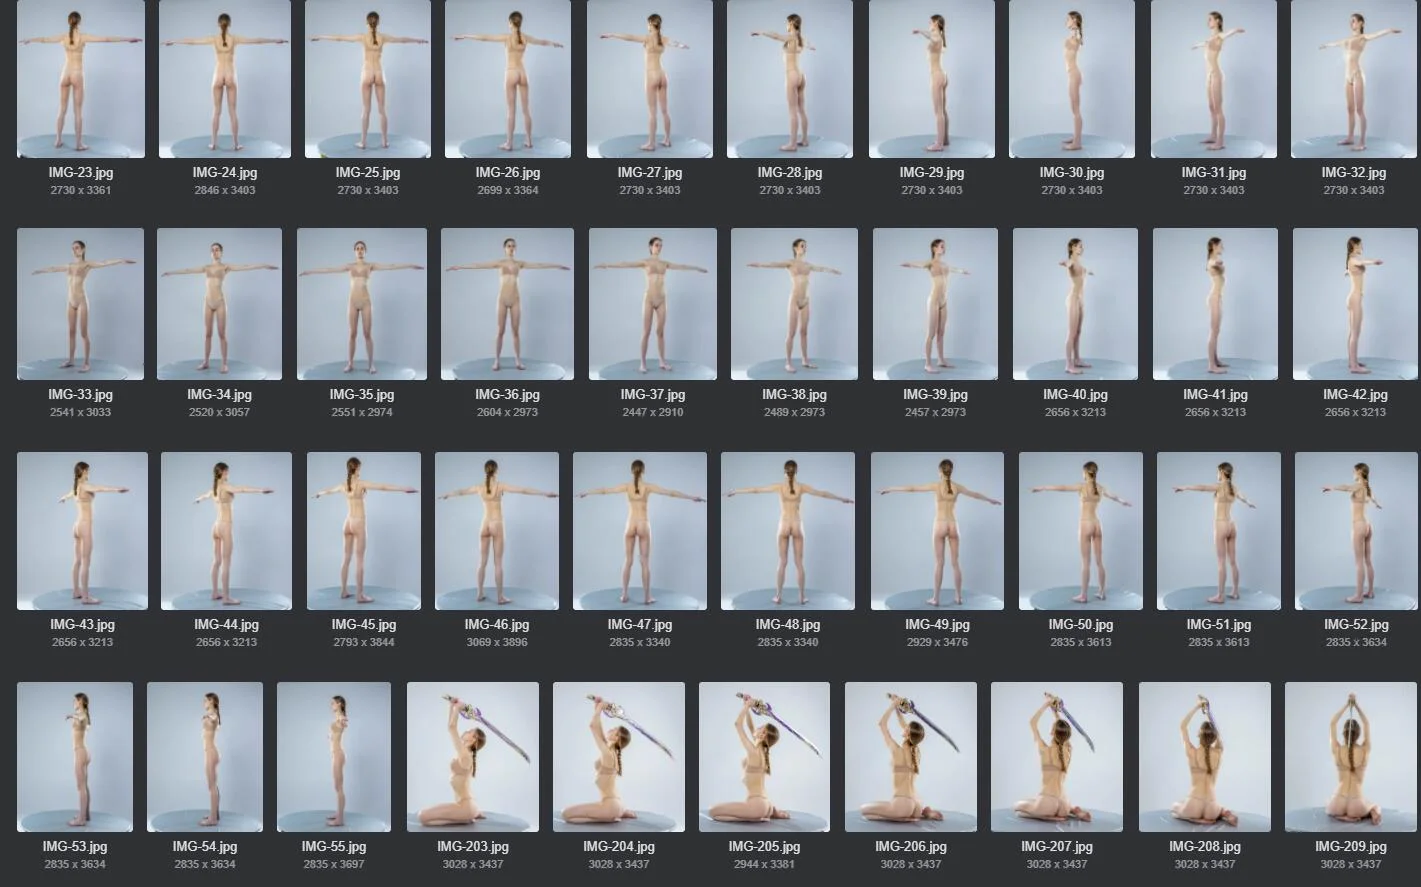Click the dimensions text 2846 x 3403

point(225,190)
